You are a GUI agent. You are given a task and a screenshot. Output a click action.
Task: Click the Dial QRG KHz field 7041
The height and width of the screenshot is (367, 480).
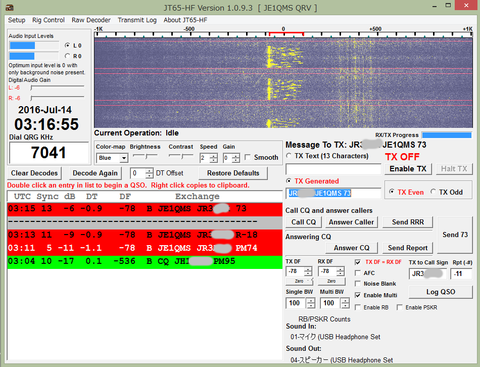tap(49, 153)
